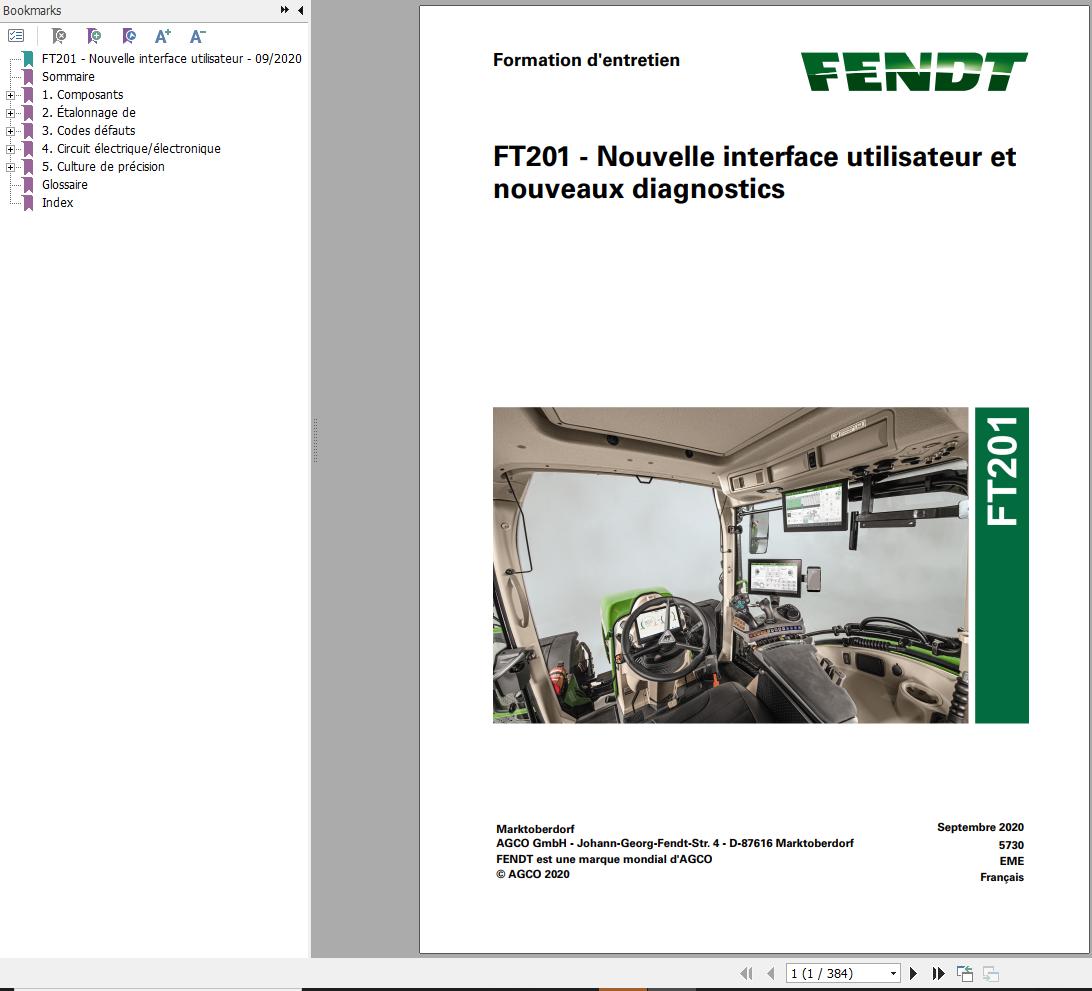Click the bookmark icon beside Glossaire
This screenshot has width=1092, height=991.
point(28,185)
